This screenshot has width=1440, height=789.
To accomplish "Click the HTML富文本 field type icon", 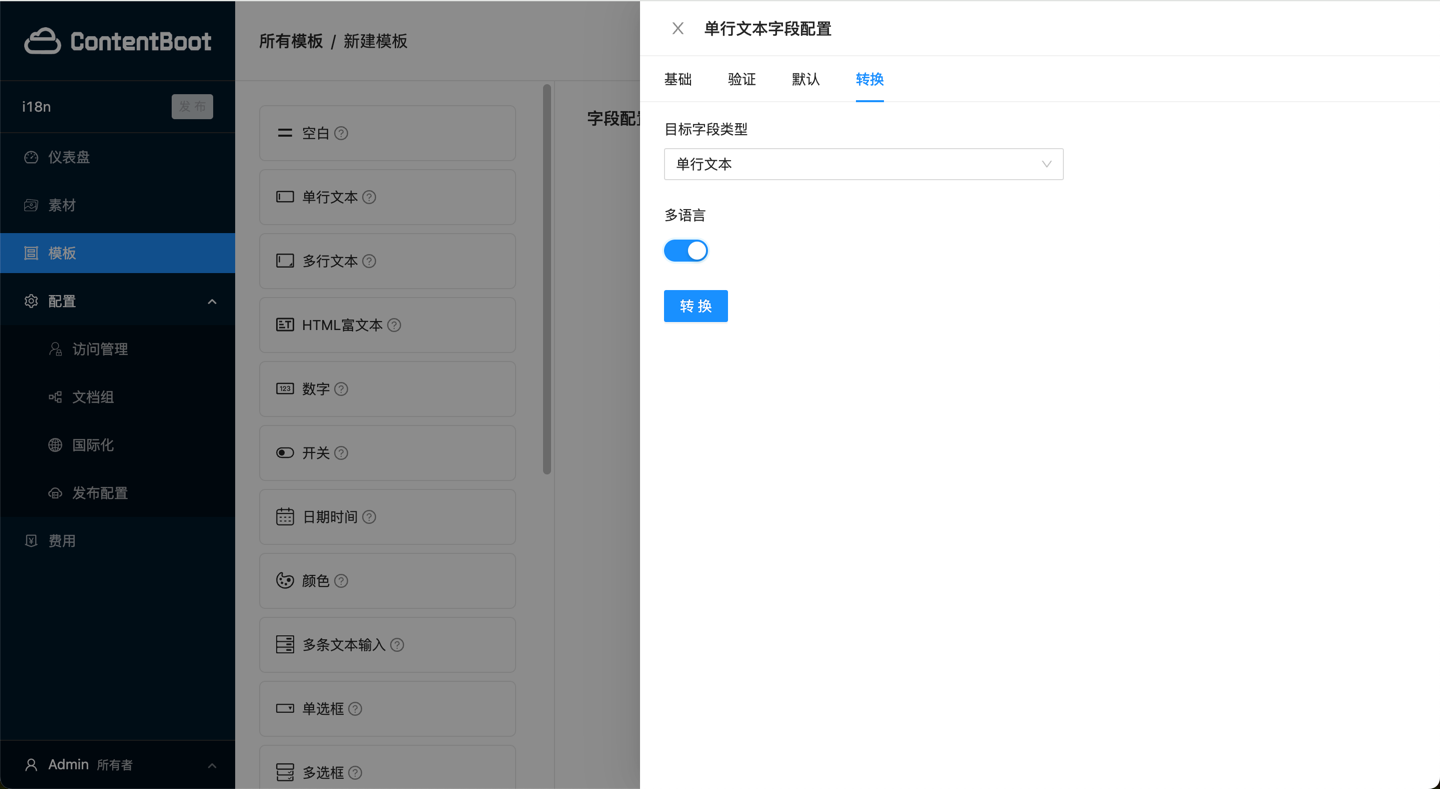I will 285,325.
